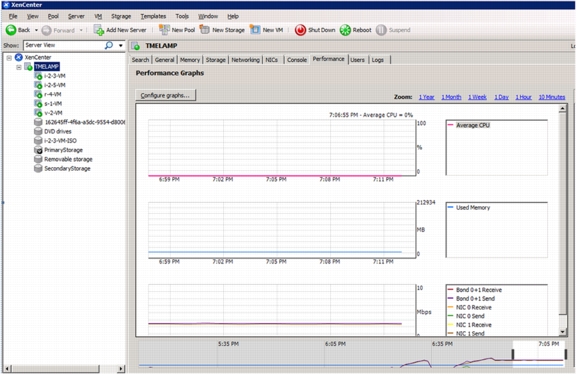Click tree pane horizontal scroll right arrow

121,368
